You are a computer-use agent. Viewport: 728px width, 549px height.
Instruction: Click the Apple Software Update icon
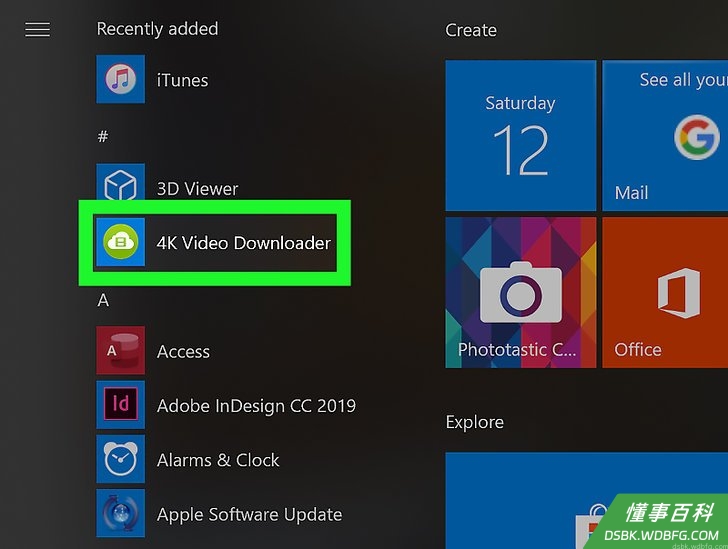pyautogui.click(x=121, y=513)
